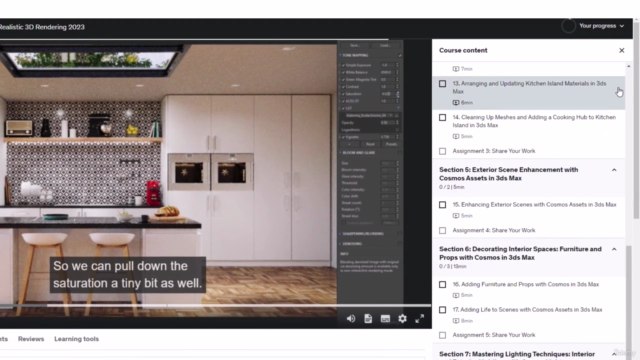The height and width of the screenshot is (360, 640).
Task: Switch to the Reviews tab
Action: 31,339
